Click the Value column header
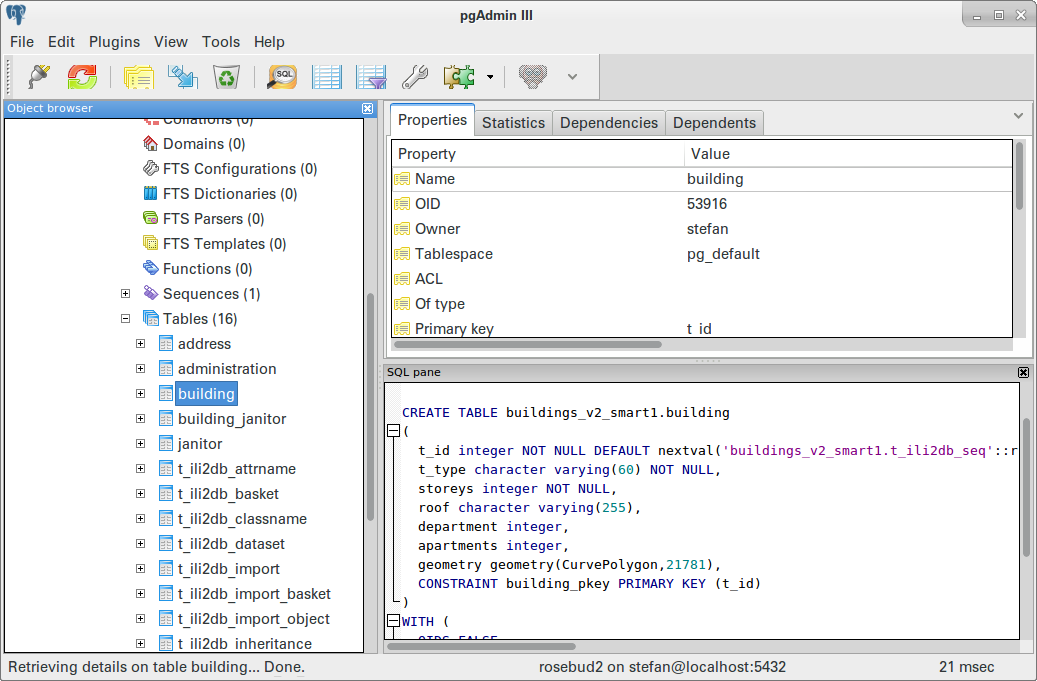Image resolution: width=1037 pixels, height=681 pixels. click(849, 154)
